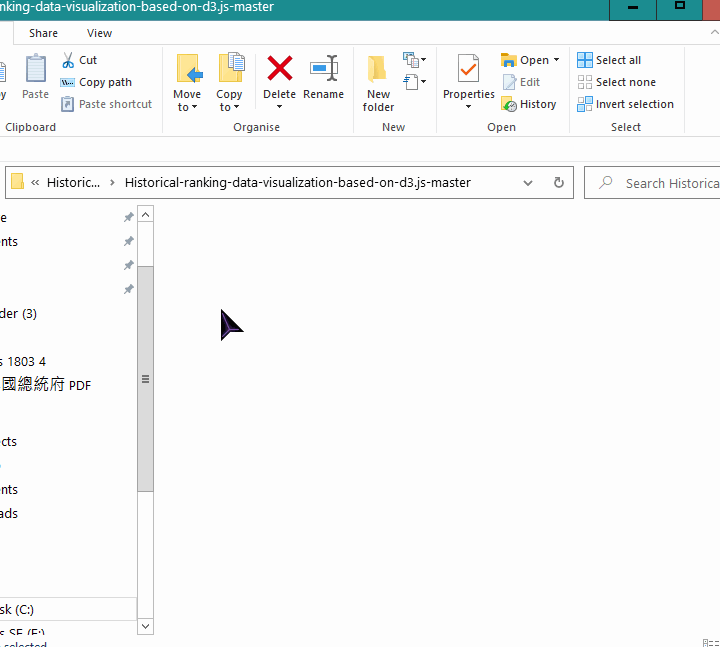
Task: Click the Rename icon
Action: click(324, 69)
